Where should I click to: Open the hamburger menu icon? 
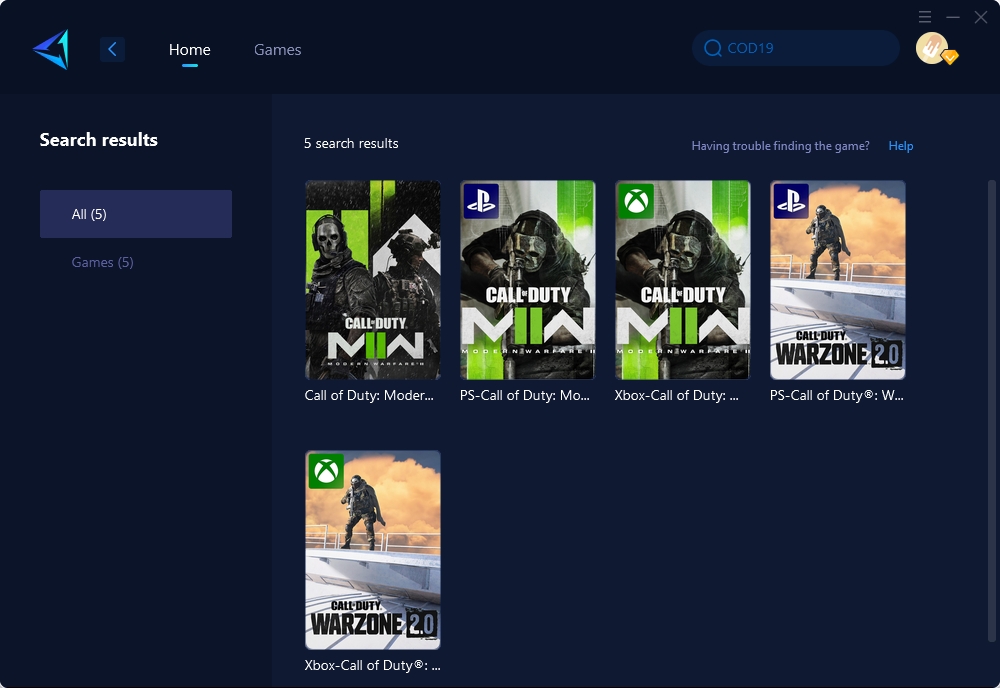[925, 17]
